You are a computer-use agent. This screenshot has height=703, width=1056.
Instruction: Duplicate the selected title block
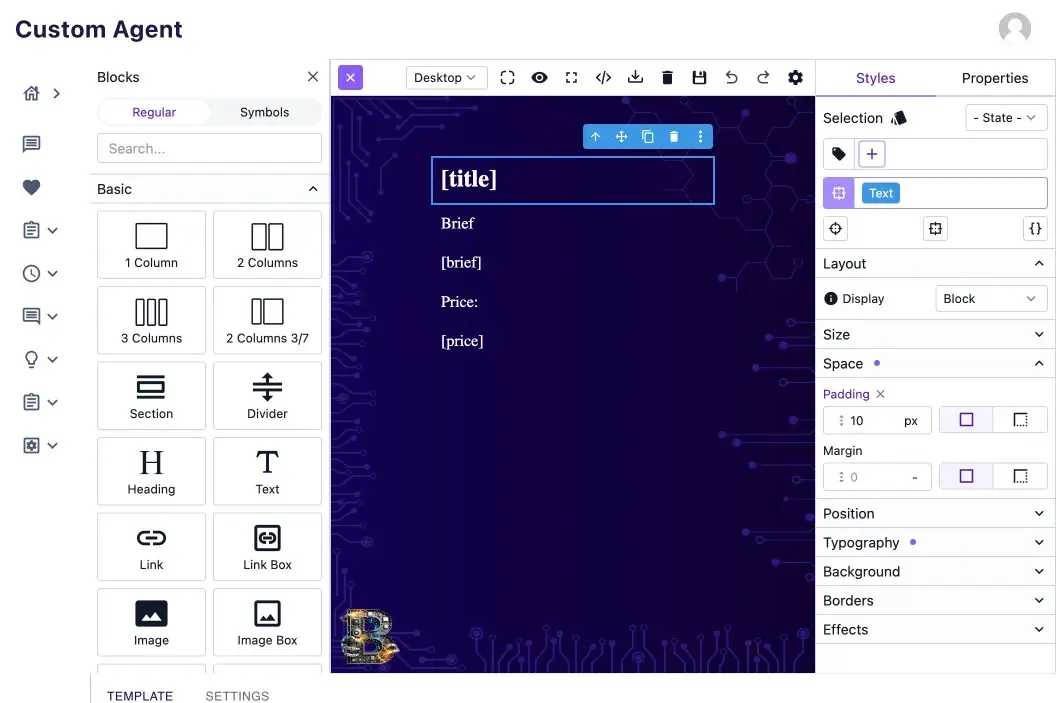point(647,136)
